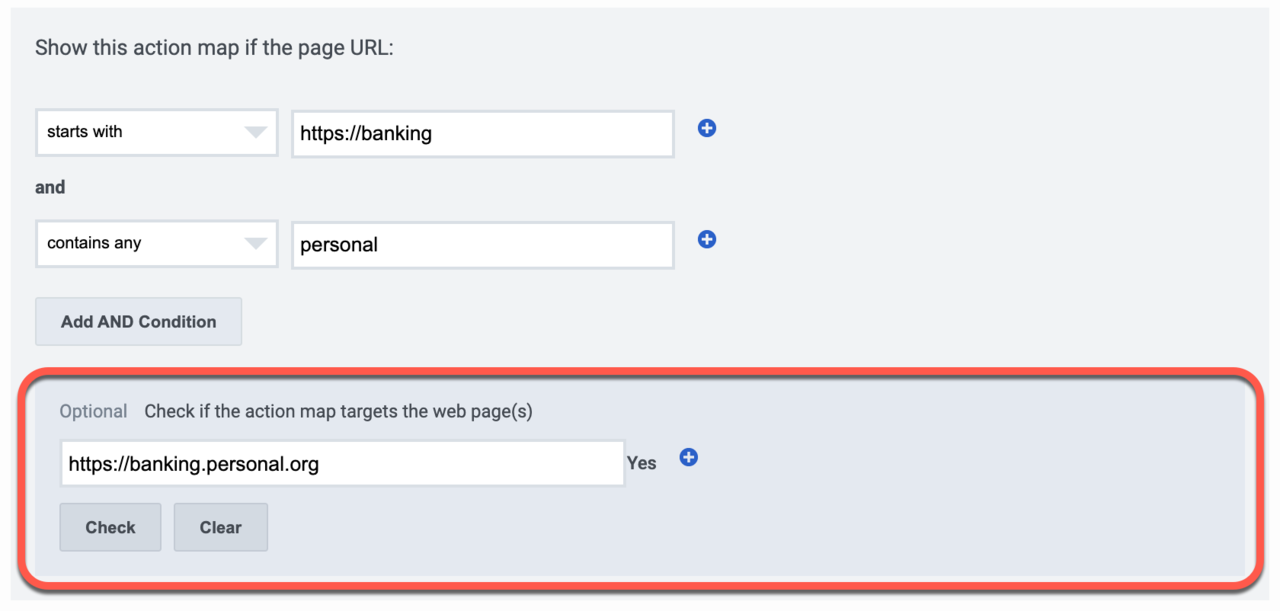Click the 'banking' text inside first value field
Screen dimensions: 1280x611
pos(395,133)
